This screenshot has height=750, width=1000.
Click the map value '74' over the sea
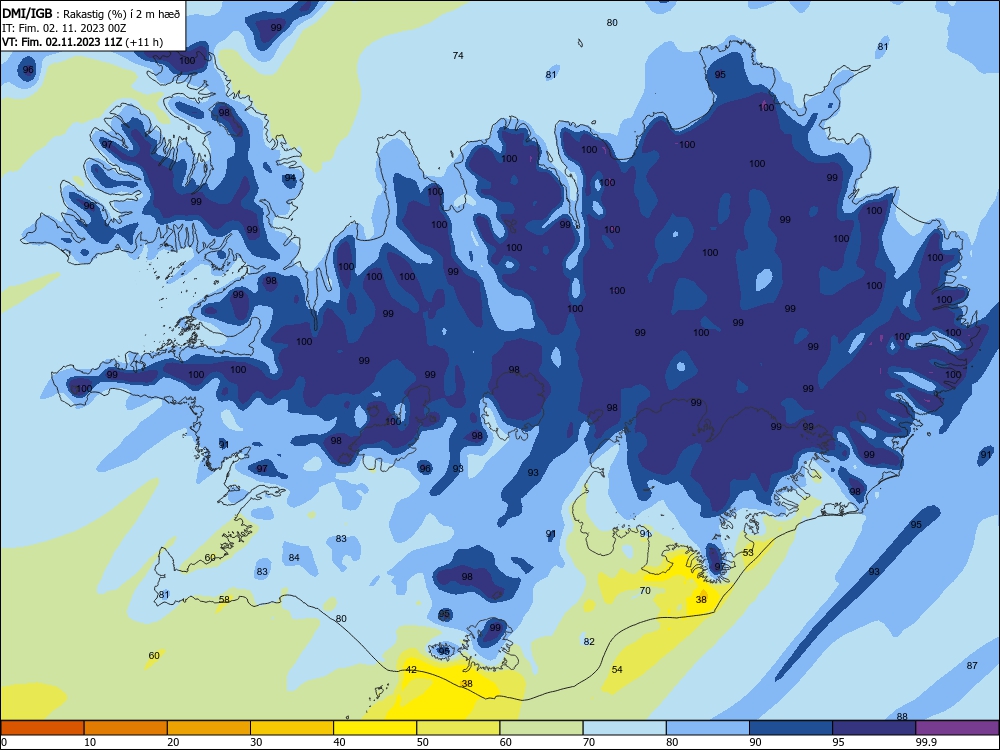pos(458,55)
